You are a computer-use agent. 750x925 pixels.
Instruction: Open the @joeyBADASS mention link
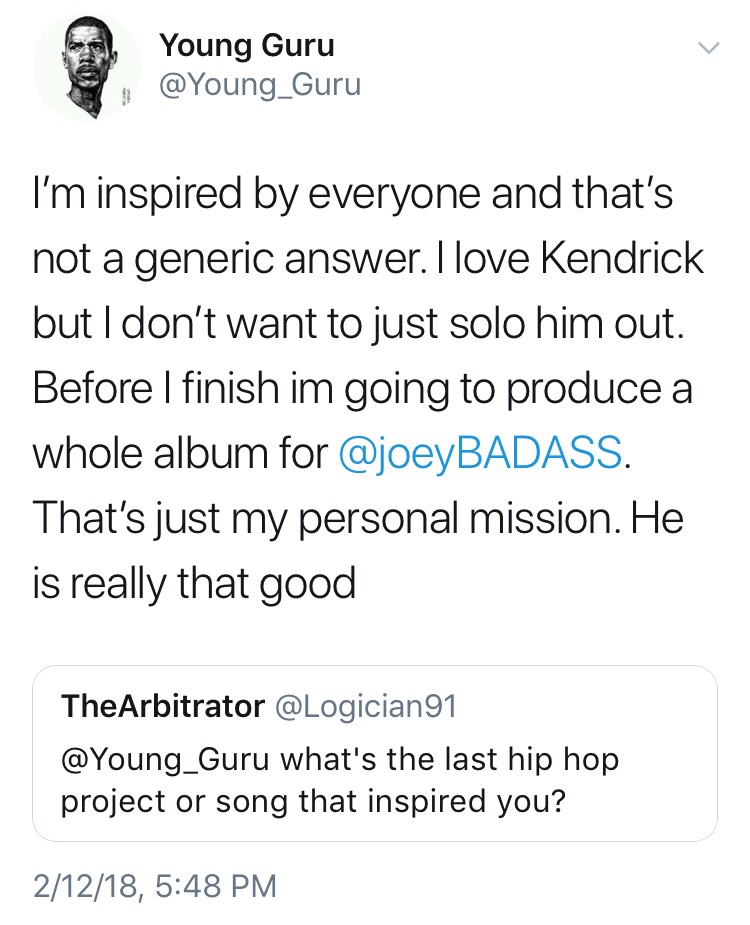484,454
